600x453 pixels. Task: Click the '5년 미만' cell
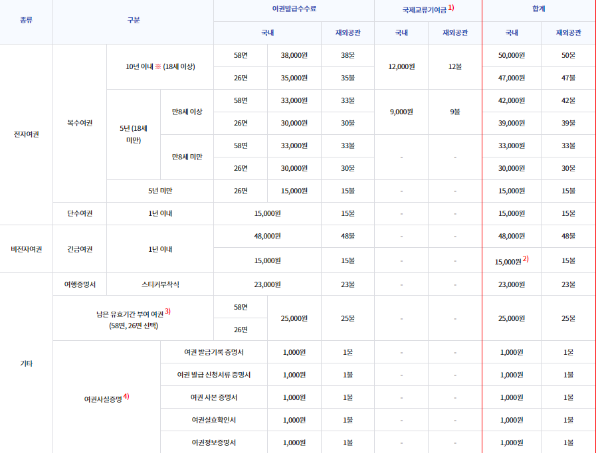coord(160,191)
